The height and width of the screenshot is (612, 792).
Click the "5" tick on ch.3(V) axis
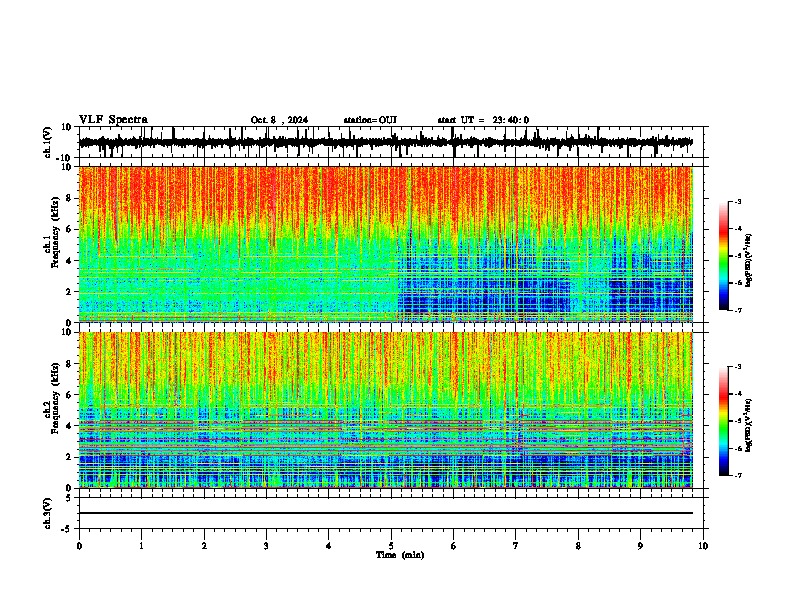[x=69, y=498]
